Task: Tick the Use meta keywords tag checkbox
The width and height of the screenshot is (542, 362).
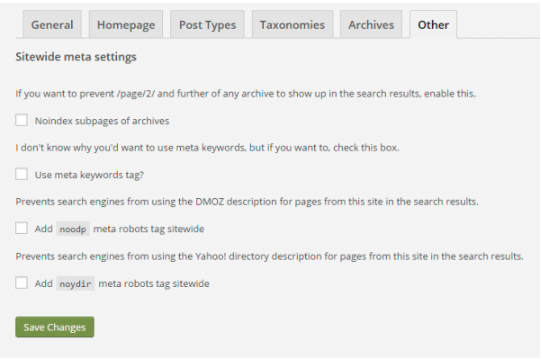Action: pyautogui.click(x=21, y=174)
